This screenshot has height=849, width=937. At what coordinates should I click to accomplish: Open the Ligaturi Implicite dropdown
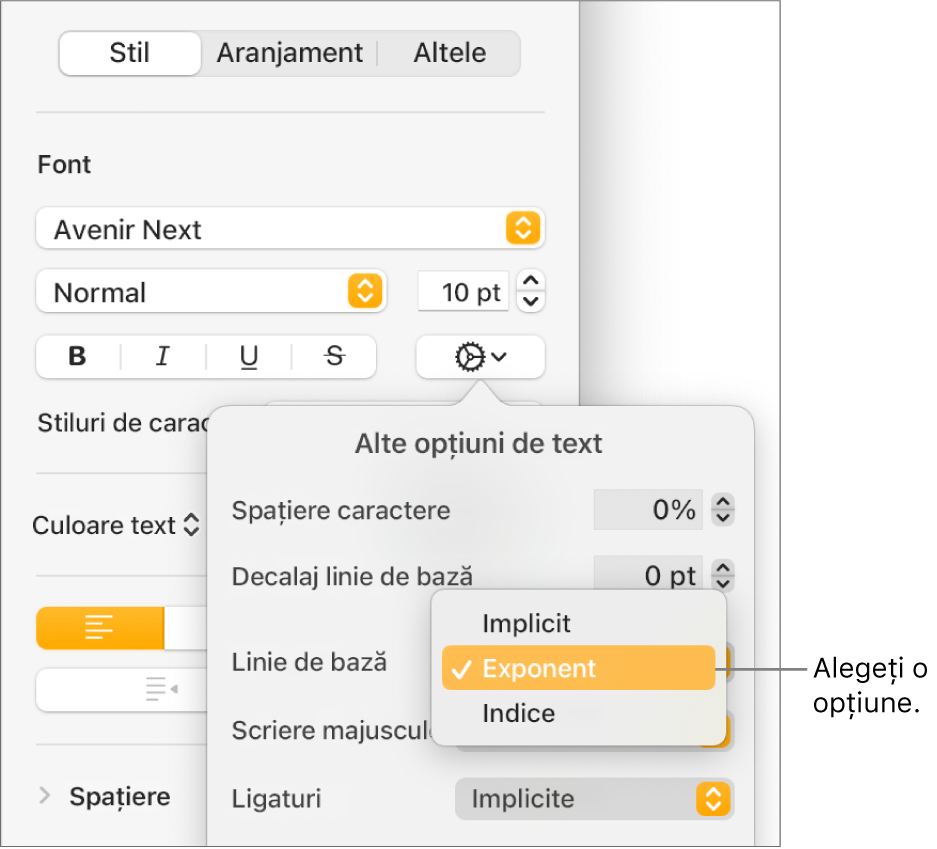coord(594,799)
